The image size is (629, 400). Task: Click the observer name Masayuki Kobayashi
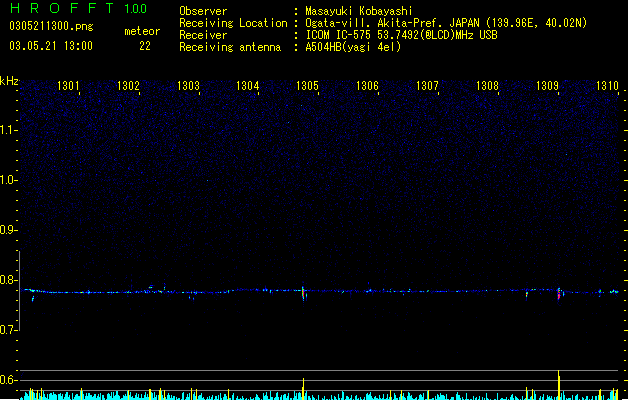pos(359,11)
